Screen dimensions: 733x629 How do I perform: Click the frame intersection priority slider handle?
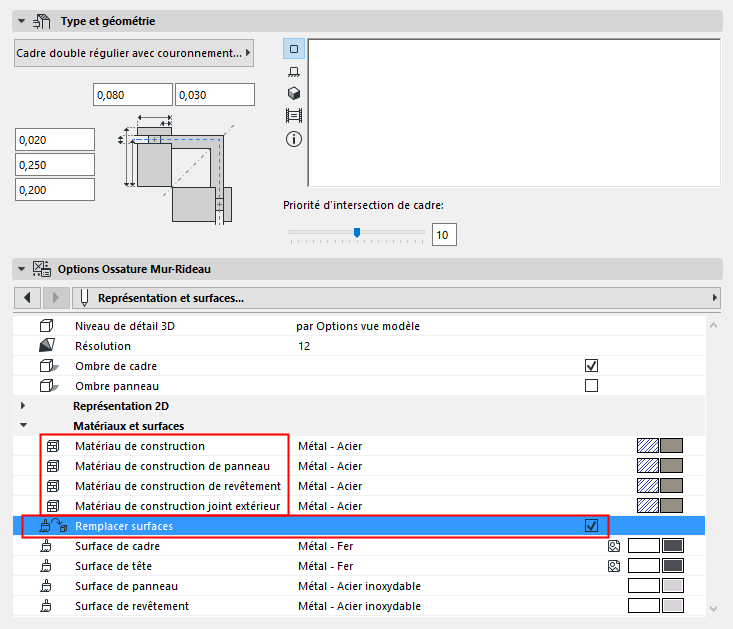(x=357, y=232)
